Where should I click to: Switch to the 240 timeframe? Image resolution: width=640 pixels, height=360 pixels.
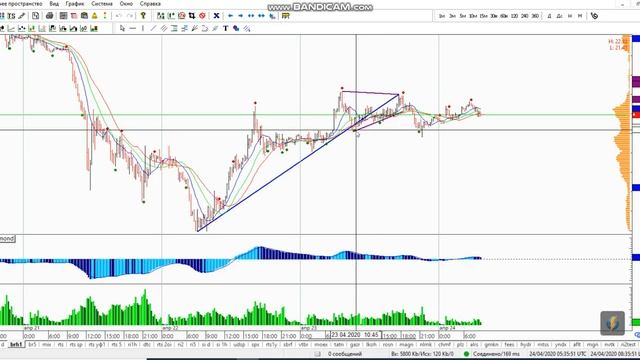coord(524,16)
